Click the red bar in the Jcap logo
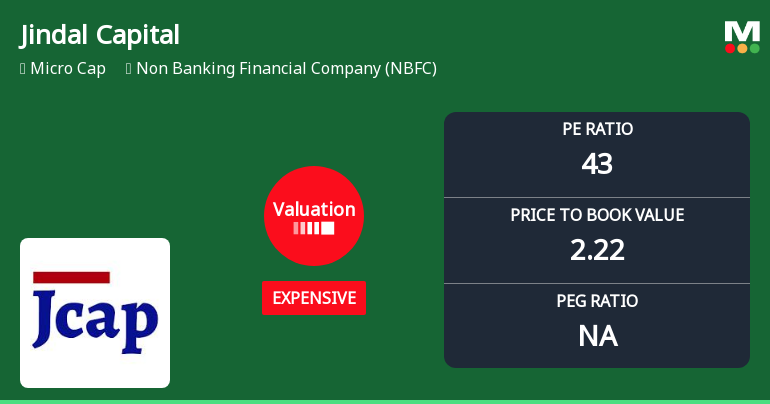The height and width of the screenshot is (404, 770). pos(71,277)
